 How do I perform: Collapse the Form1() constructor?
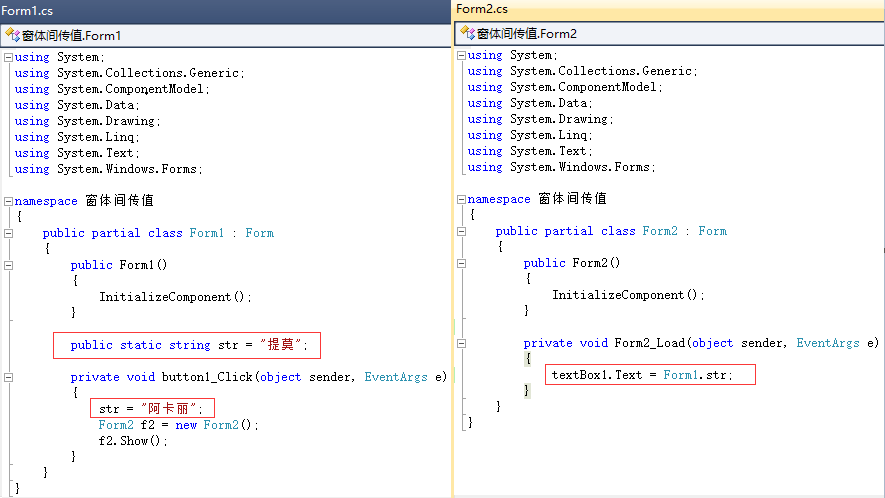pyautogui.click(x=8, y=265)
